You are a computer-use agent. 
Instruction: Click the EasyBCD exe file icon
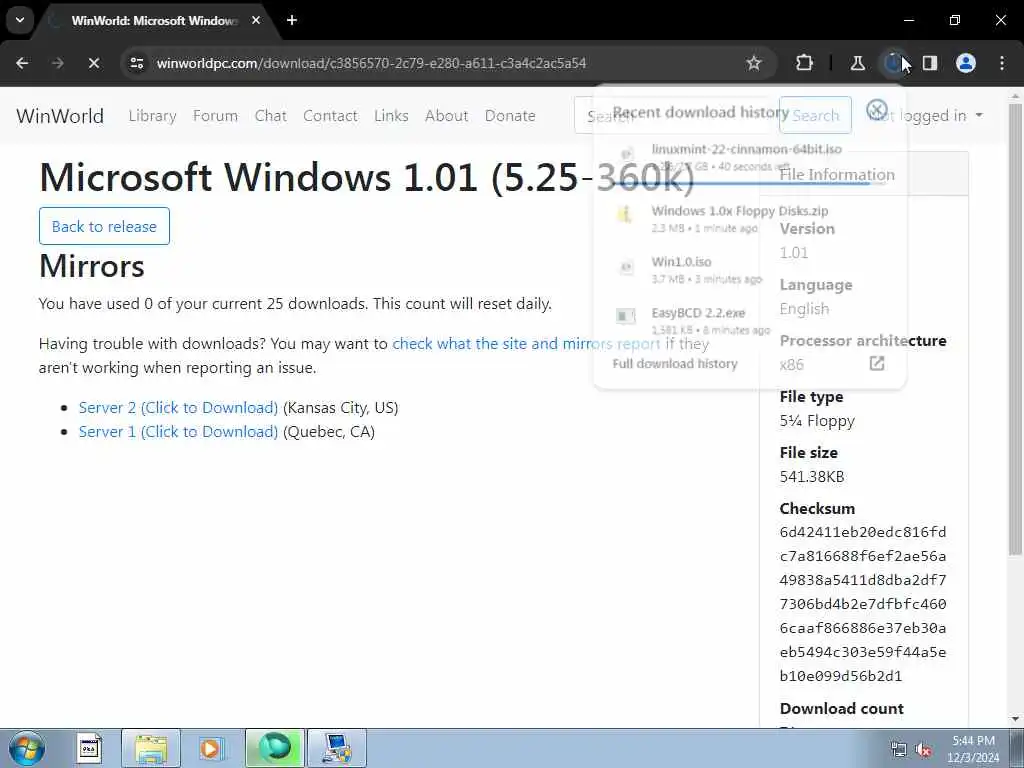[x=626, y=316]
